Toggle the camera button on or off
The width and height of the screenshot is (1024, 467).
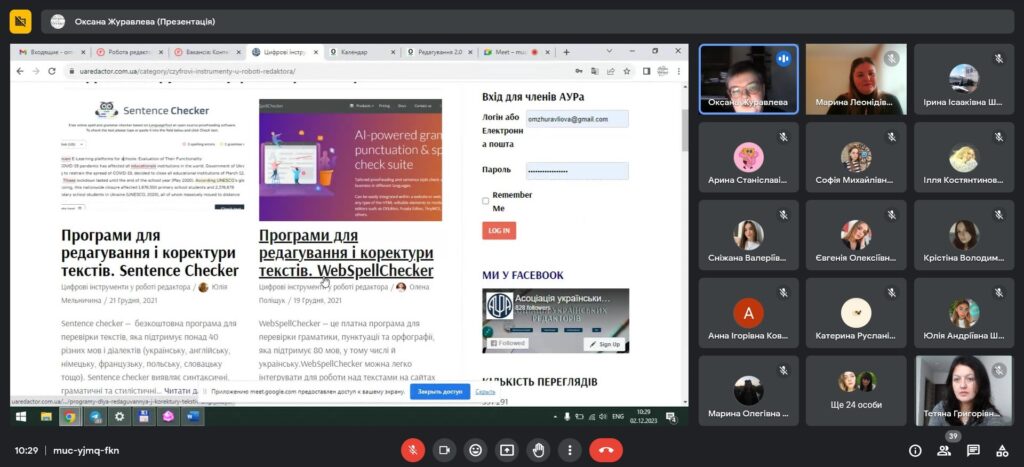coord(444,450)
